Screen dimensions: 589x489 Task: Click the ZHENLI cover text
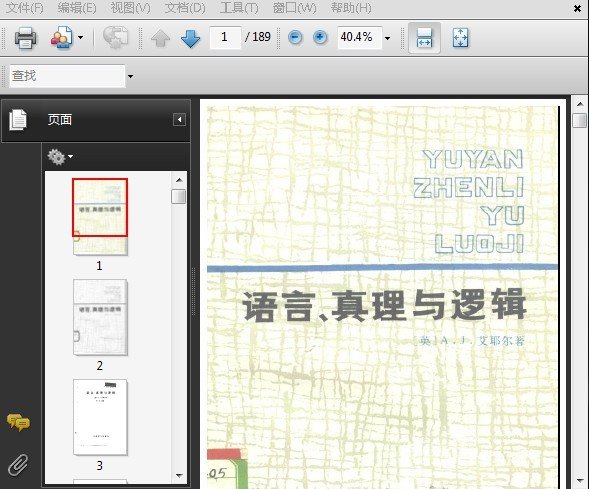pyautogui.click(x=468, y=187)
